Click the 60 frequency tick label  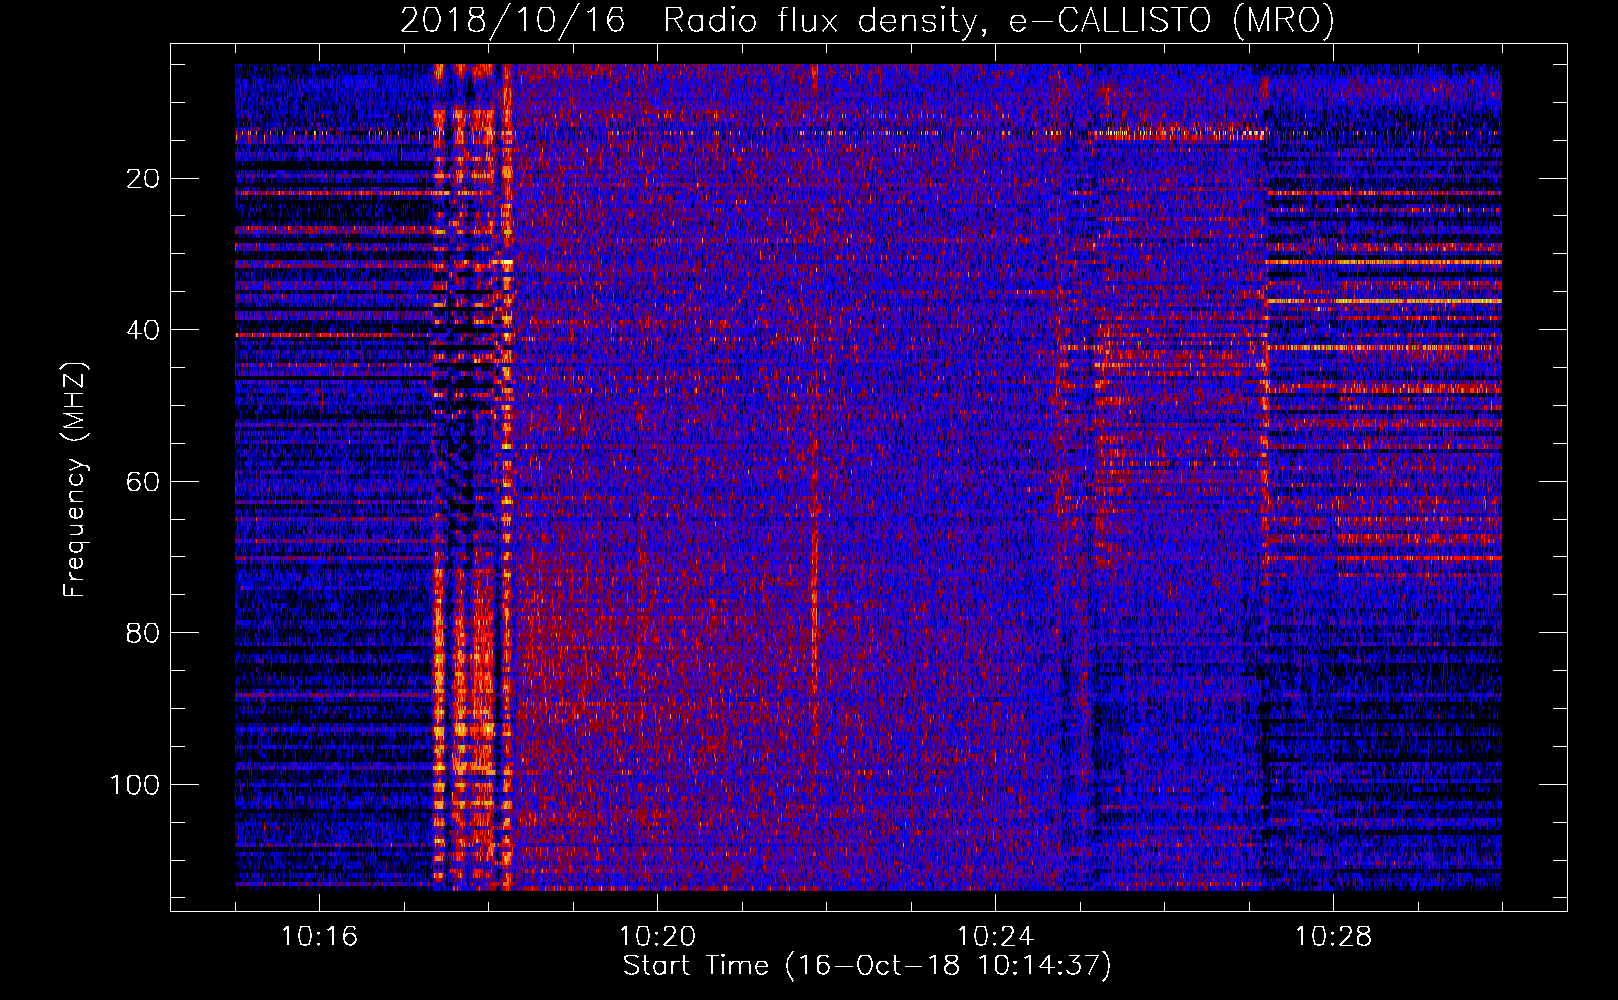pyautogui.click(x=144, y=482)
